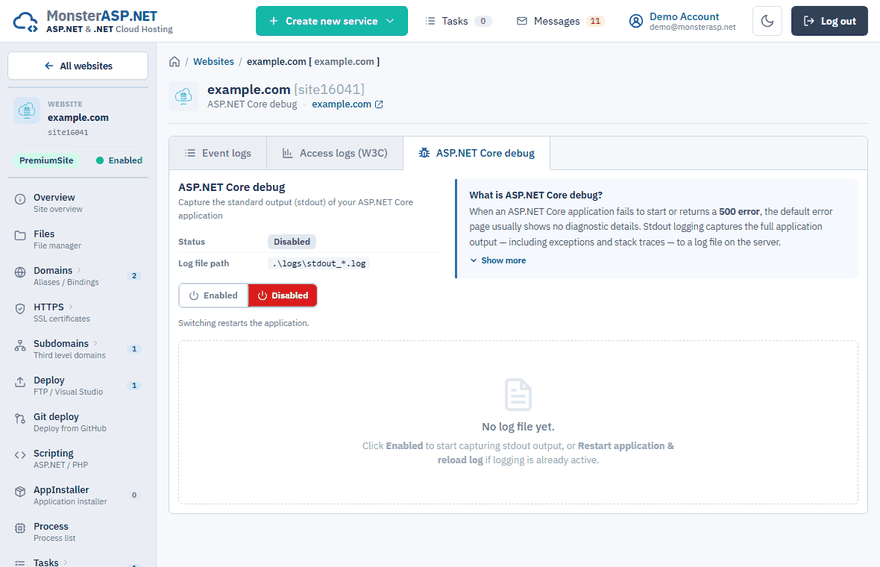Open Create new service dropdown

[332, 21]
